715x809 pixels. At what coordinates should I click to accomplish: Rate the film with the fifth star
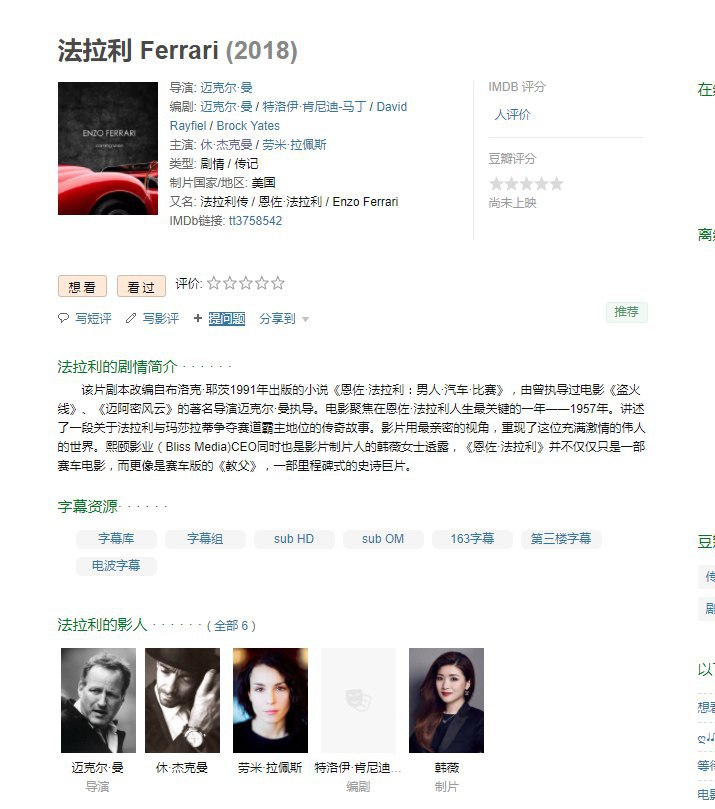coord(278,283)
